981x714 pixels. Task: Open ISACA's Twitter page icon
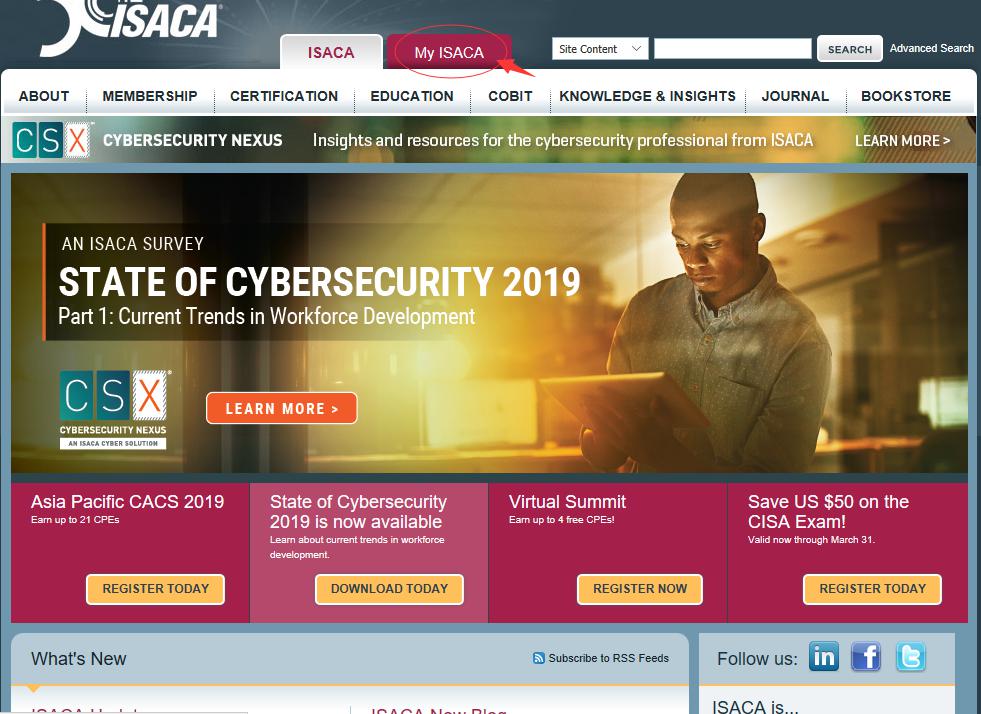tap(910, 656)
